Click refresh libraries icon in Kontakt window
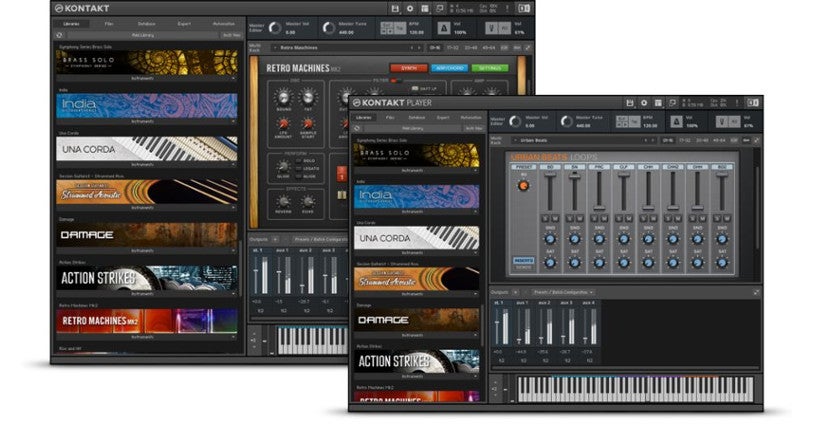Viewport: 813px width, 424px height. (60, 35)
